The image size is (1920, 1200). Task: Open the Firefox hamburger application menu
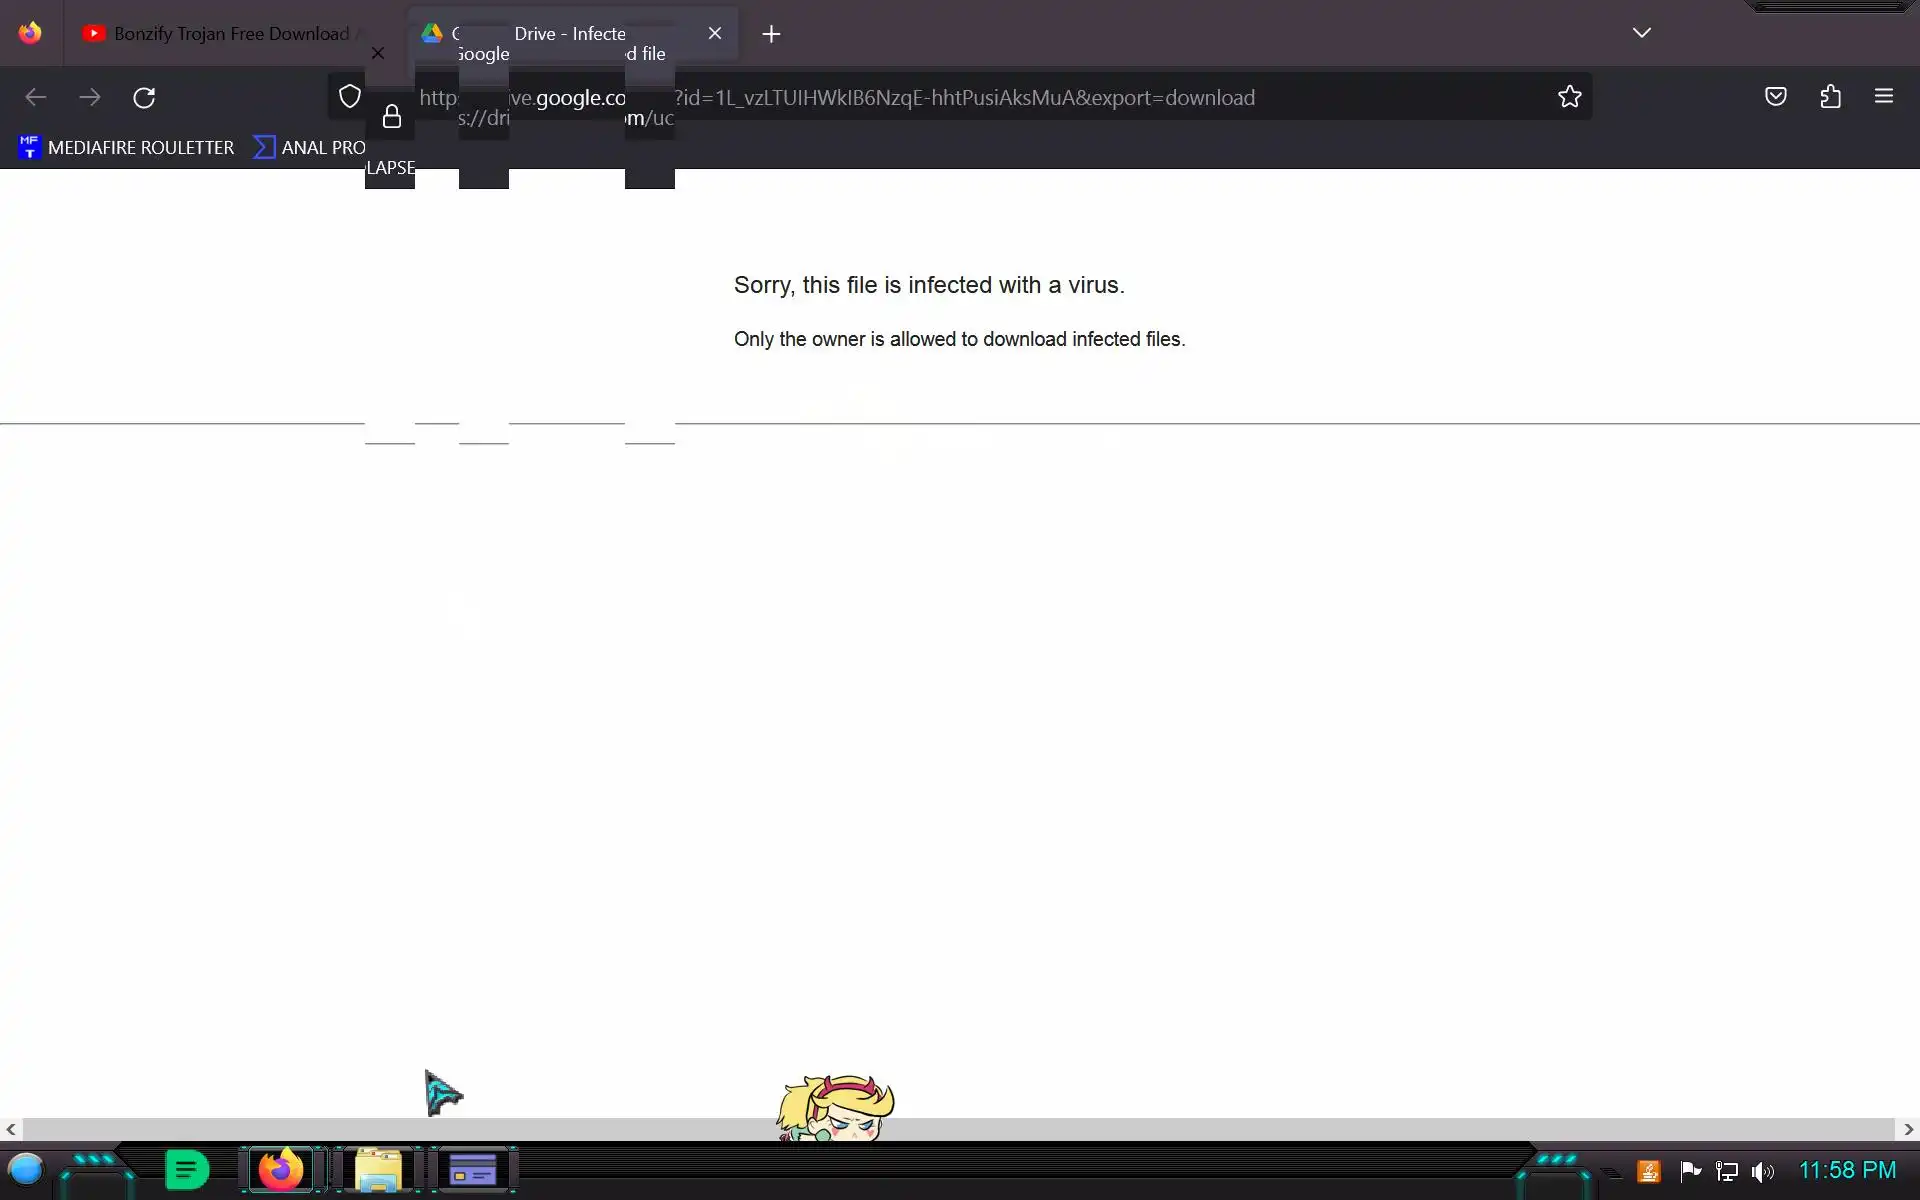coord(1883,97)
